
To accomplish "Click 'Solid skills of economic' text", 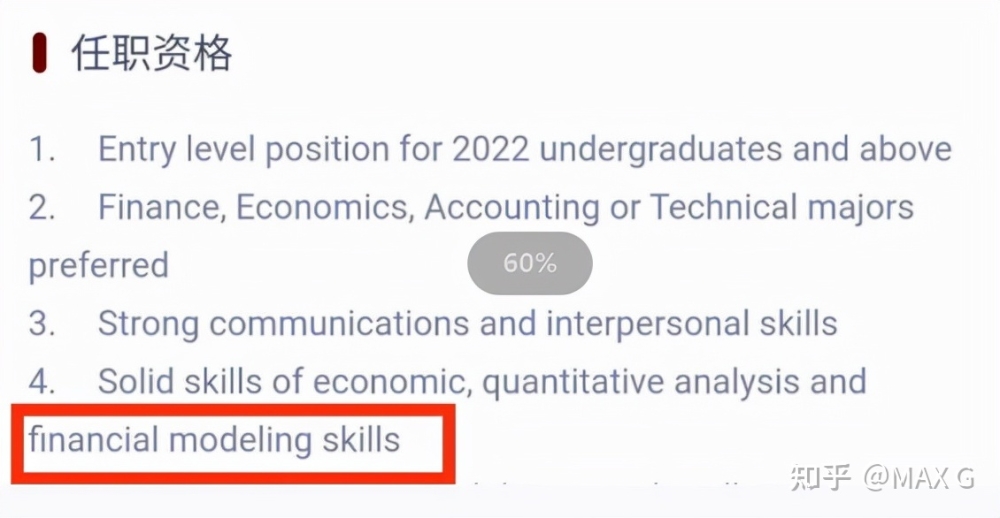I will pyautogui.click(x=281, y=381).
